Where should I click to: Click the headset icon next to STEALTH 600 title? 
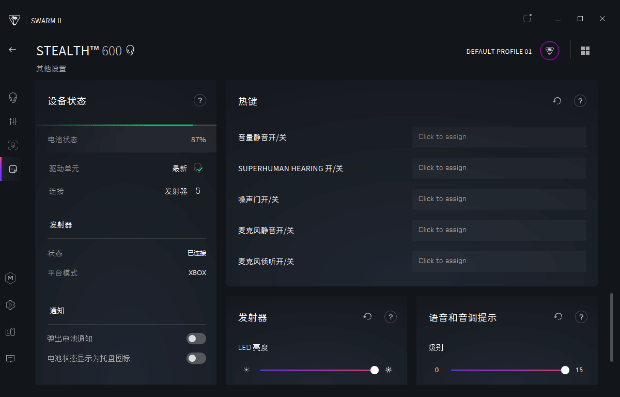pos(130,50)
